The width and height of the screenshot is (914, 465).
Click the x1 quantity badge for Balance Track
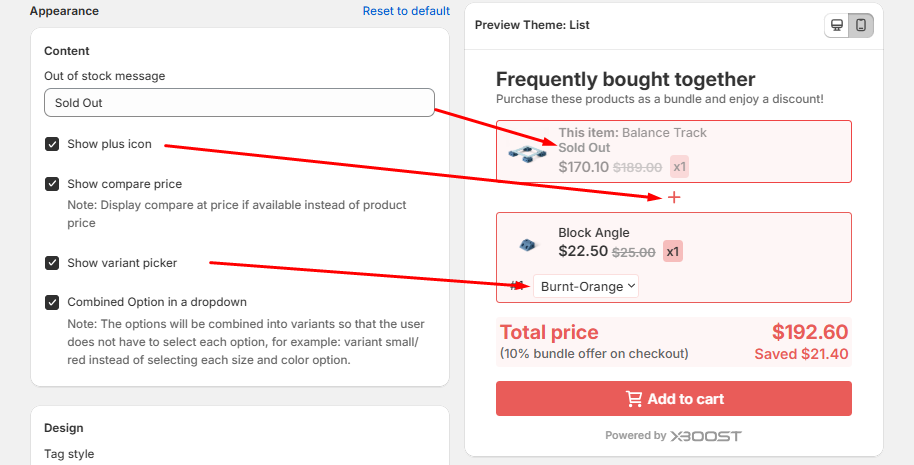[x=679, y=167]
